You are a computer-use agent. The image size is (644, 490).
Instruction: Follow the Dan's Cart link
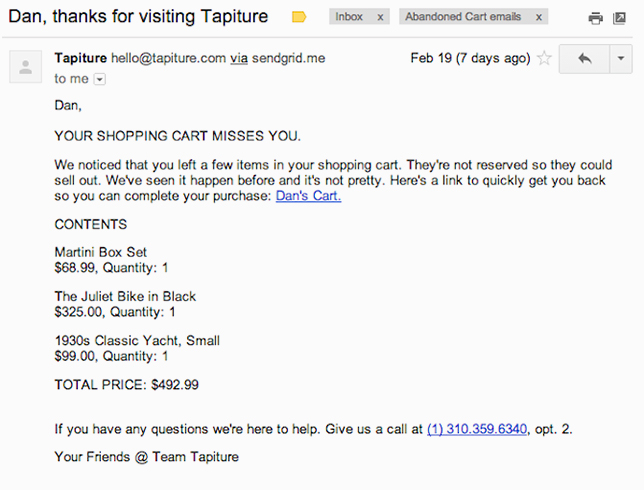pyautogui.click(x=308, y=196)
